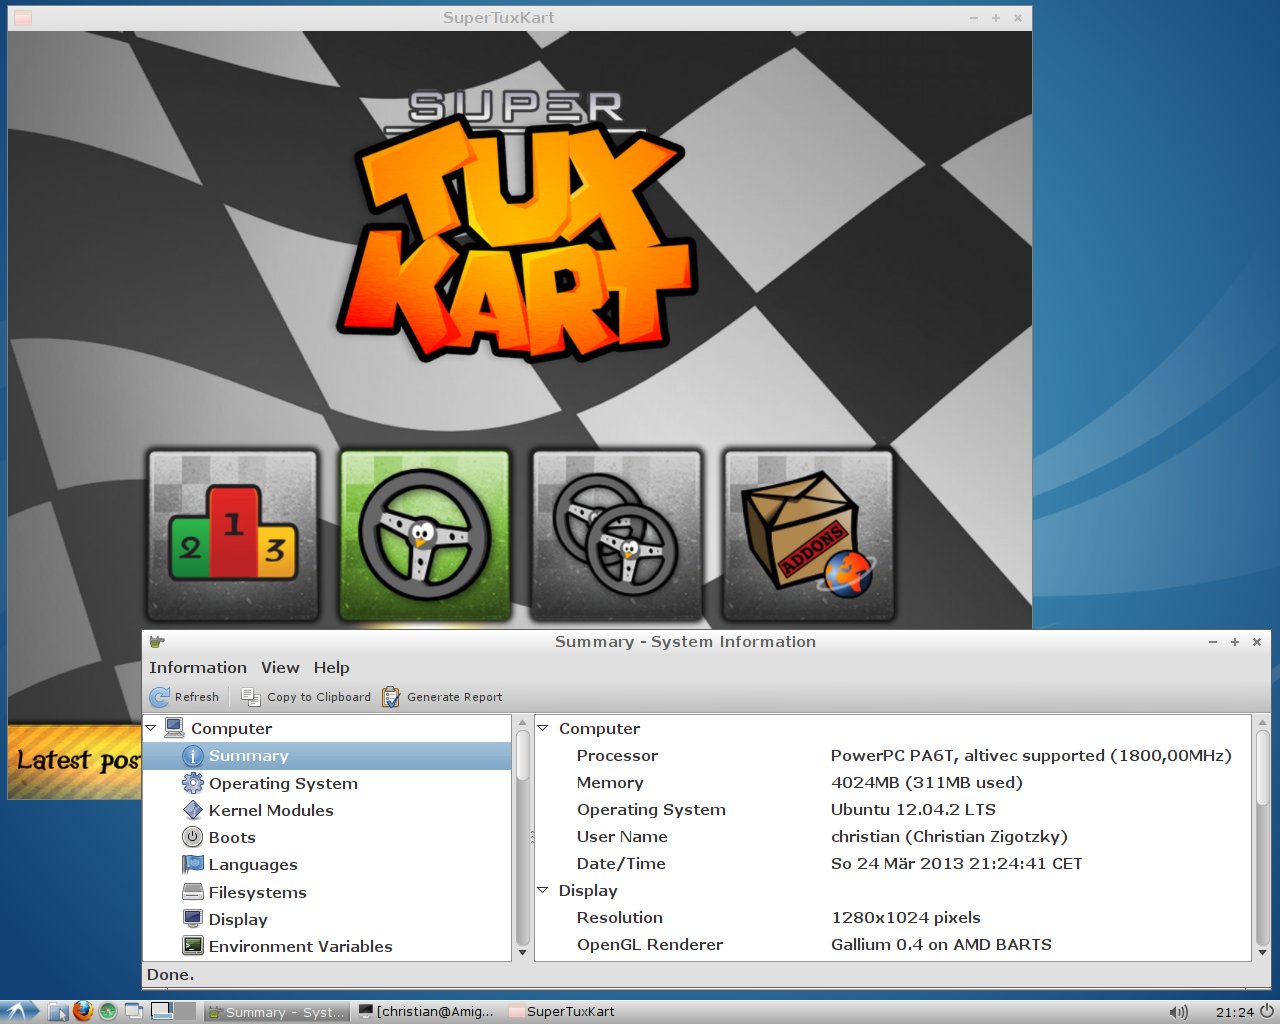Select the Processor row in details
The image size is (1280, 1024).
[x=894, y=756]
